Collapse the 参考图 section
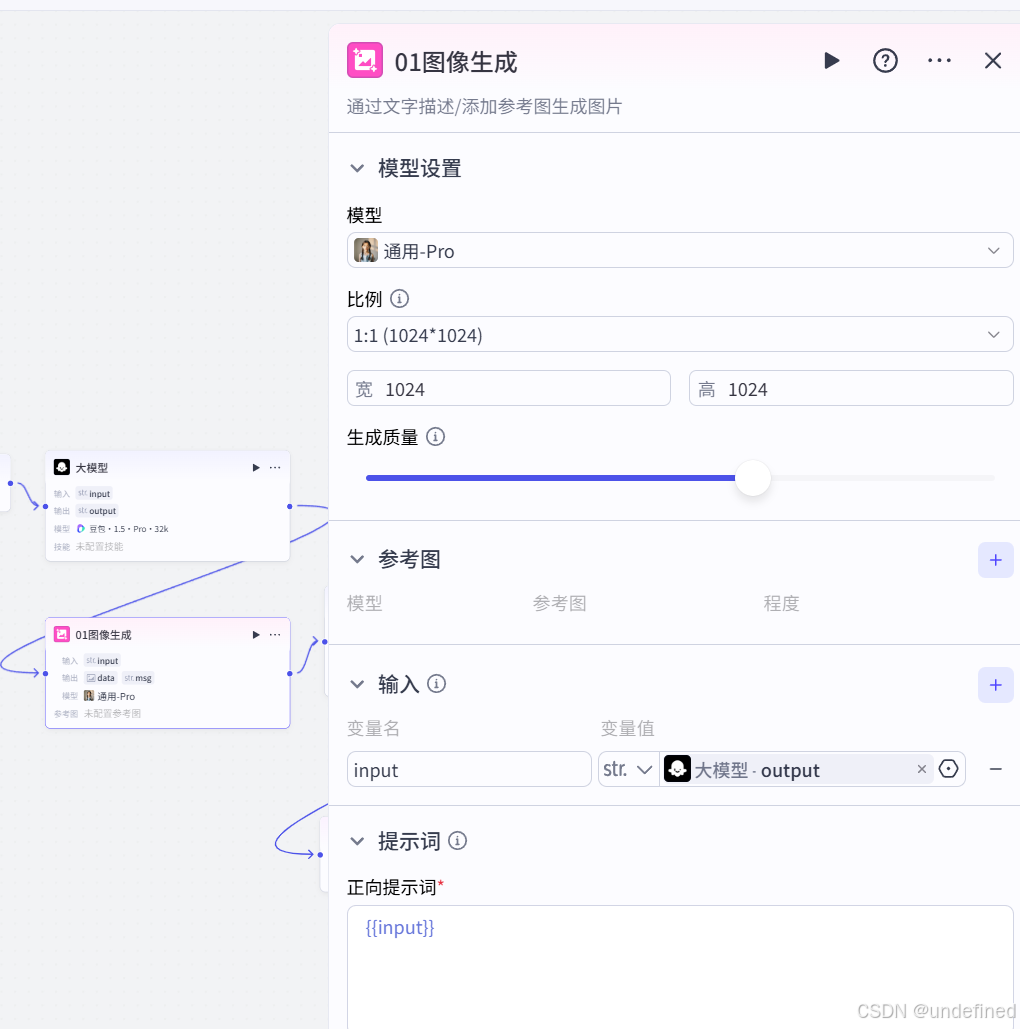The height and width of the screenshot is (1029, 1020). [x=357, y=560]
